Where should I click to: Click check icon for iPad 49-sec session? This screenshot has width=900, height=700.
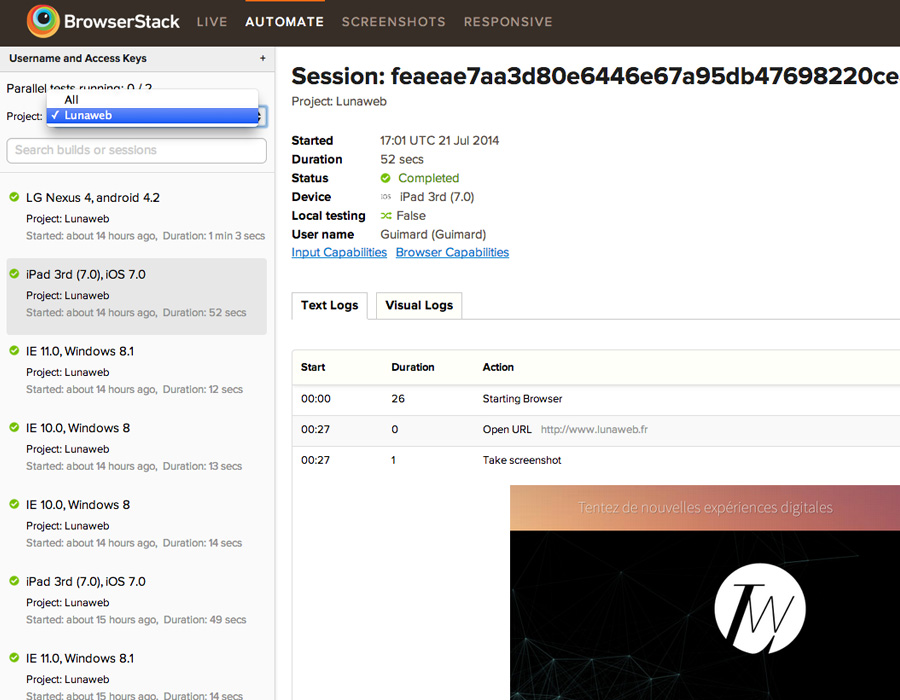14,581
